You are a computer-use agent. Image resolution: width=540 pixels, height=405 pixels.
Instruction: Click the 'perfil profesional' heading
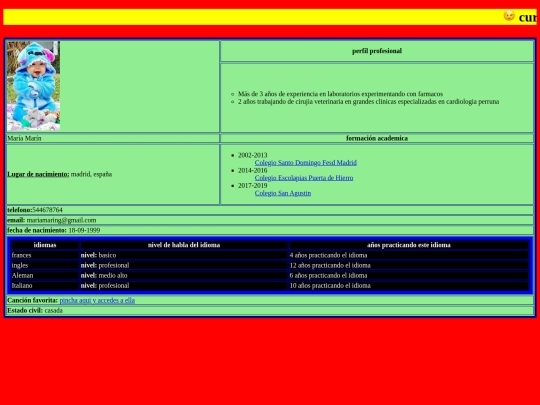click(377, 51)
